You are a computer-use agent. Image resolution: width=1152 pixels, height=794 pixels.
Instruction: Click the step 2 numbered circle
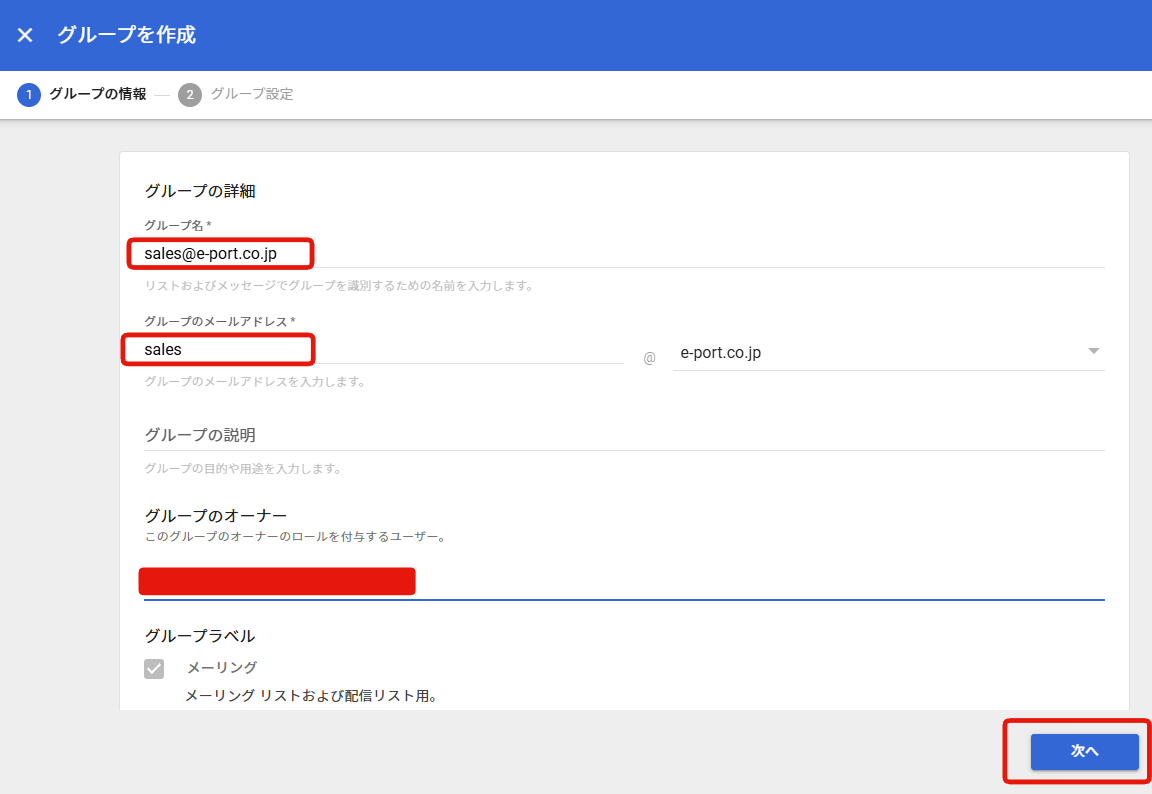[x=190, y=95]
